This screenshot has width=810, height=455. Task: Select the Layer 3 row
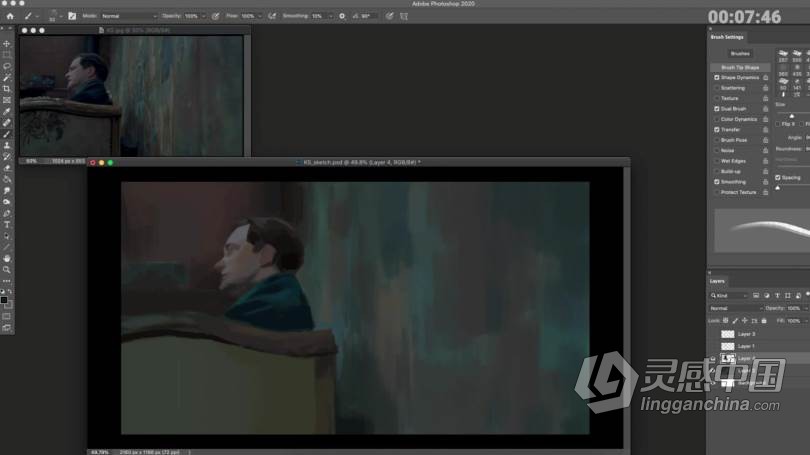(759, 334)
